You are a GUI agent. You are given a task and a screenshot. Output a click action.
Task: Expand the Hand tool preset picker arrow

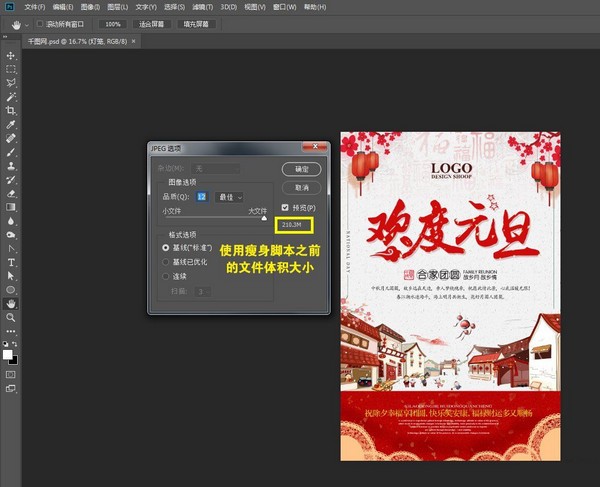pos(27,23)
